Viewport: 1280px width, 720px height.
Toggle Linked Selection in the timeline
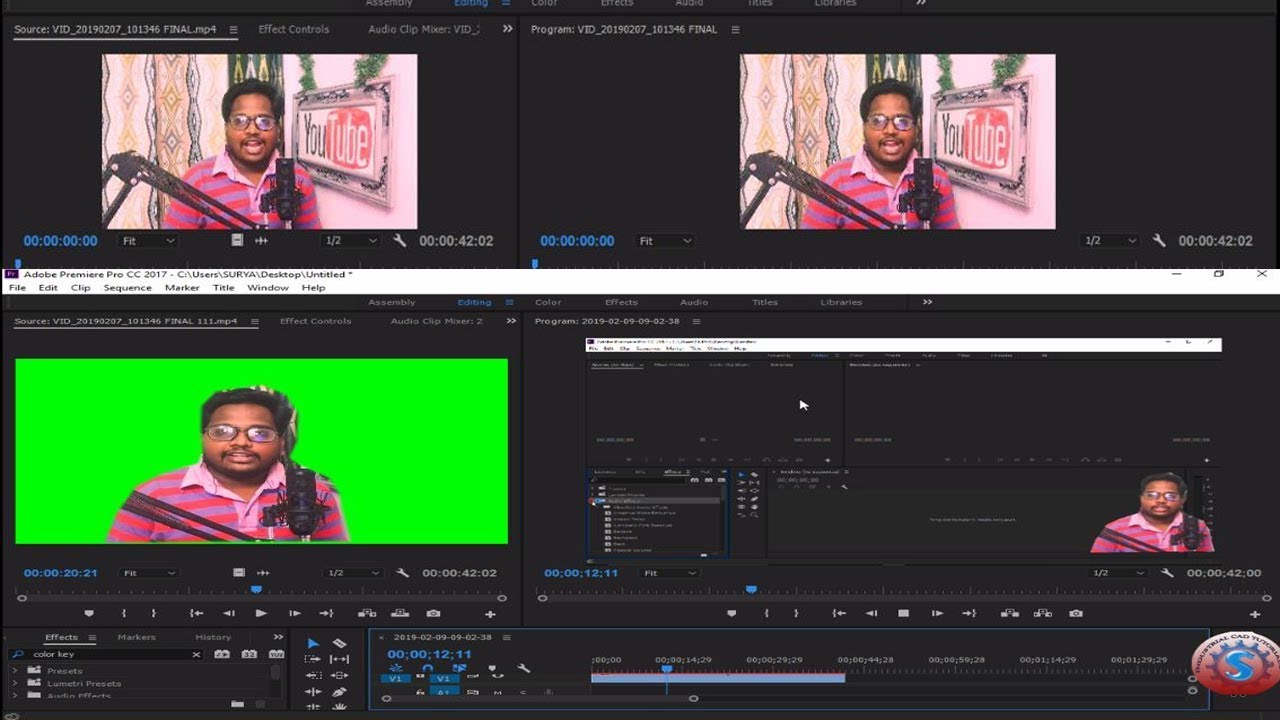[x=459, y=668]
